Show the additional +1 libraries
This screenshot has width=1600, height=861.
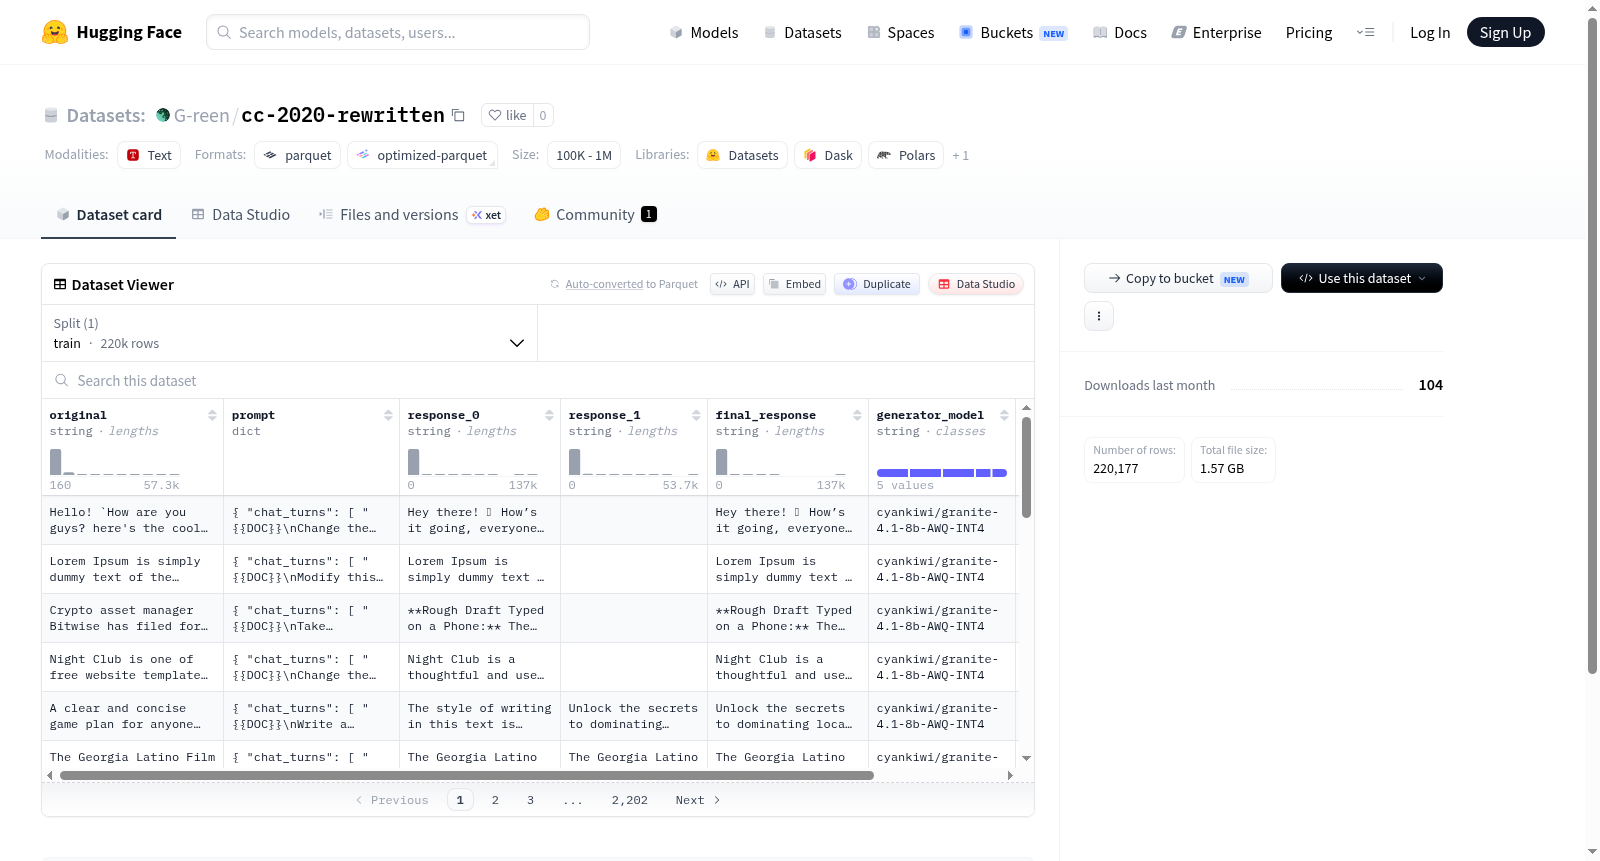tap(960, 156)
